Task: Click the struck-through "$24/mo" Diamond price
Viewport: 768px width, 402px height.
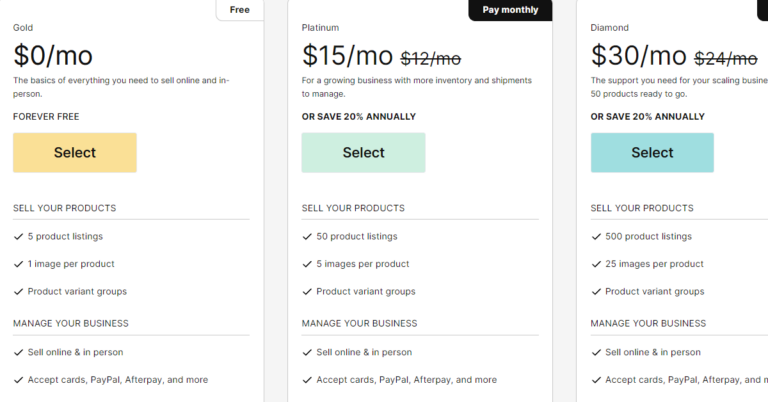Action: point(725,58)
